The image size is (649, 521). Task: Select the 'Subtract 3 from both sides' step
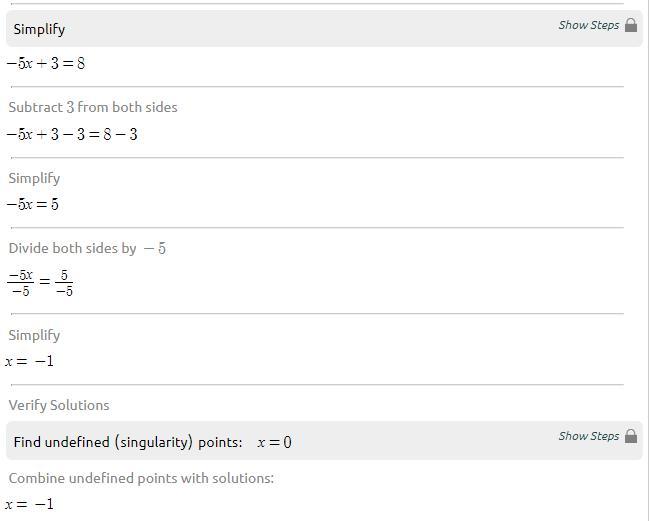click(93, 107)
